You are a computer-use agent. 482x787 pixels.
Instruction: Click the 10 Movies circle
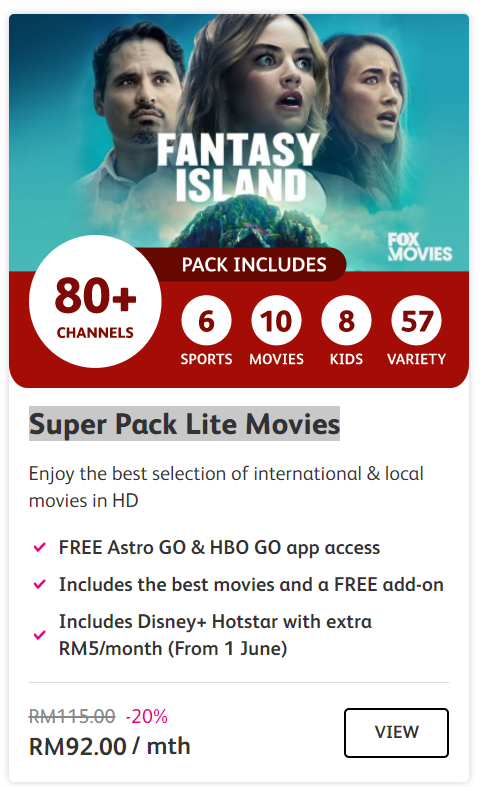click(x=276, y=321)
